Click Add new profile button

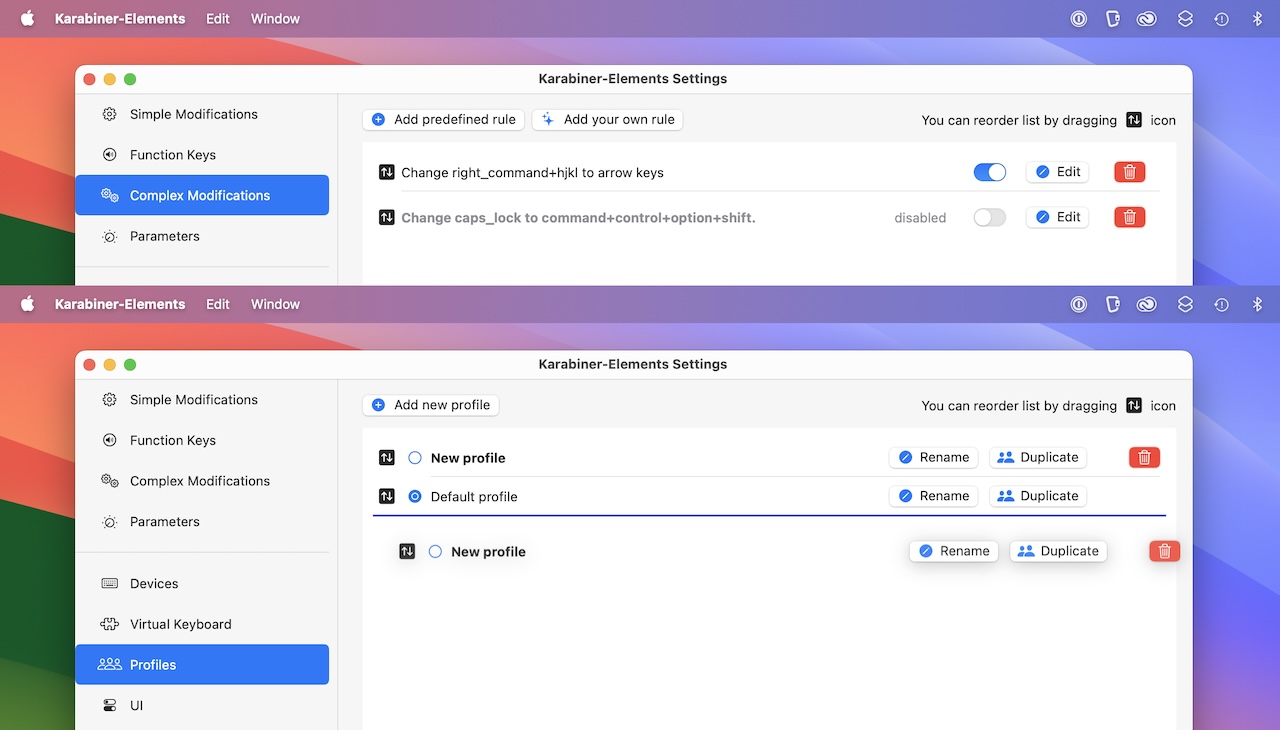(x=431, y=405)
